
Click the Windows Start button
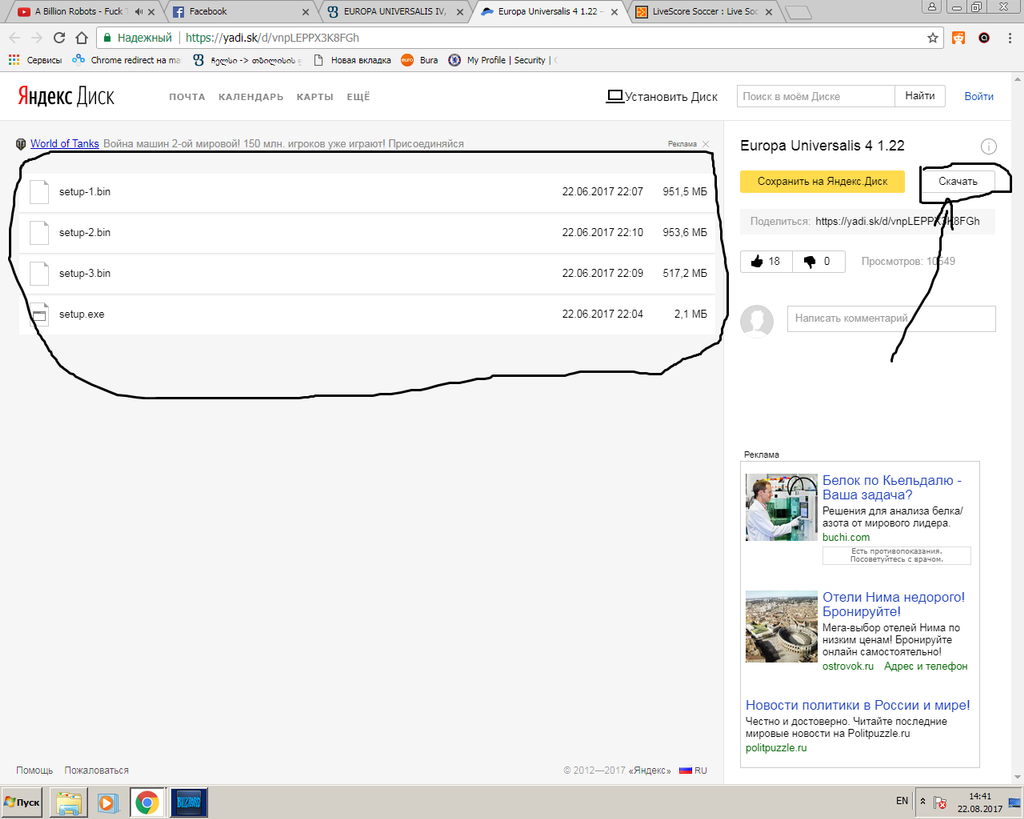point(22,802)
